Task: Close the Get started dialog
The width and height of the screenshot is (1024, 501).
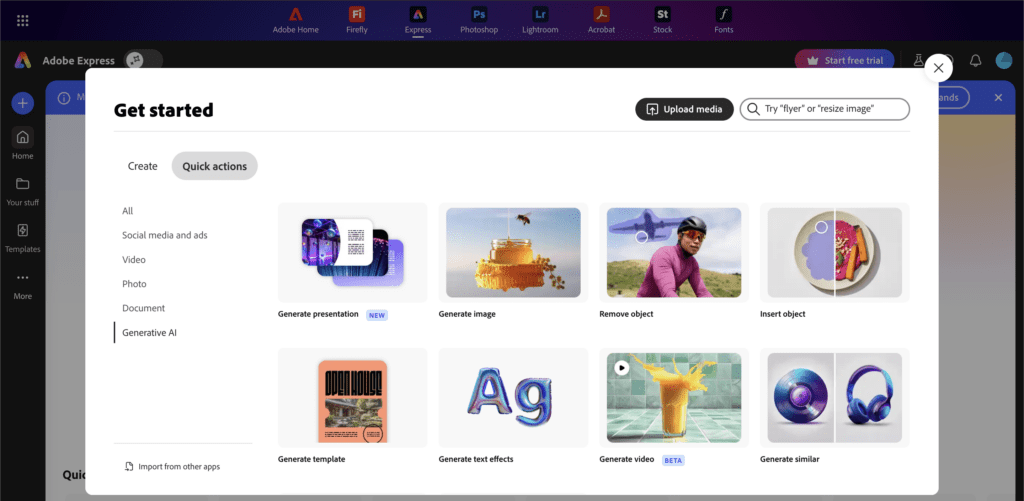Action: point(937,68)
